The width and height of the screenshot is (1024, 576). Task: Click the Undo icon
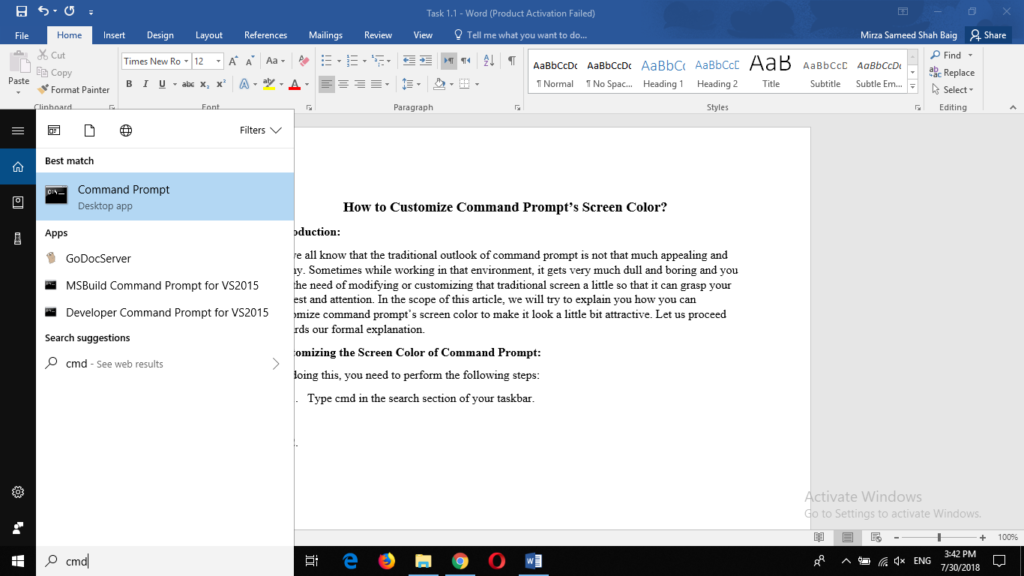pyautogui.click(x=43, y=11)
